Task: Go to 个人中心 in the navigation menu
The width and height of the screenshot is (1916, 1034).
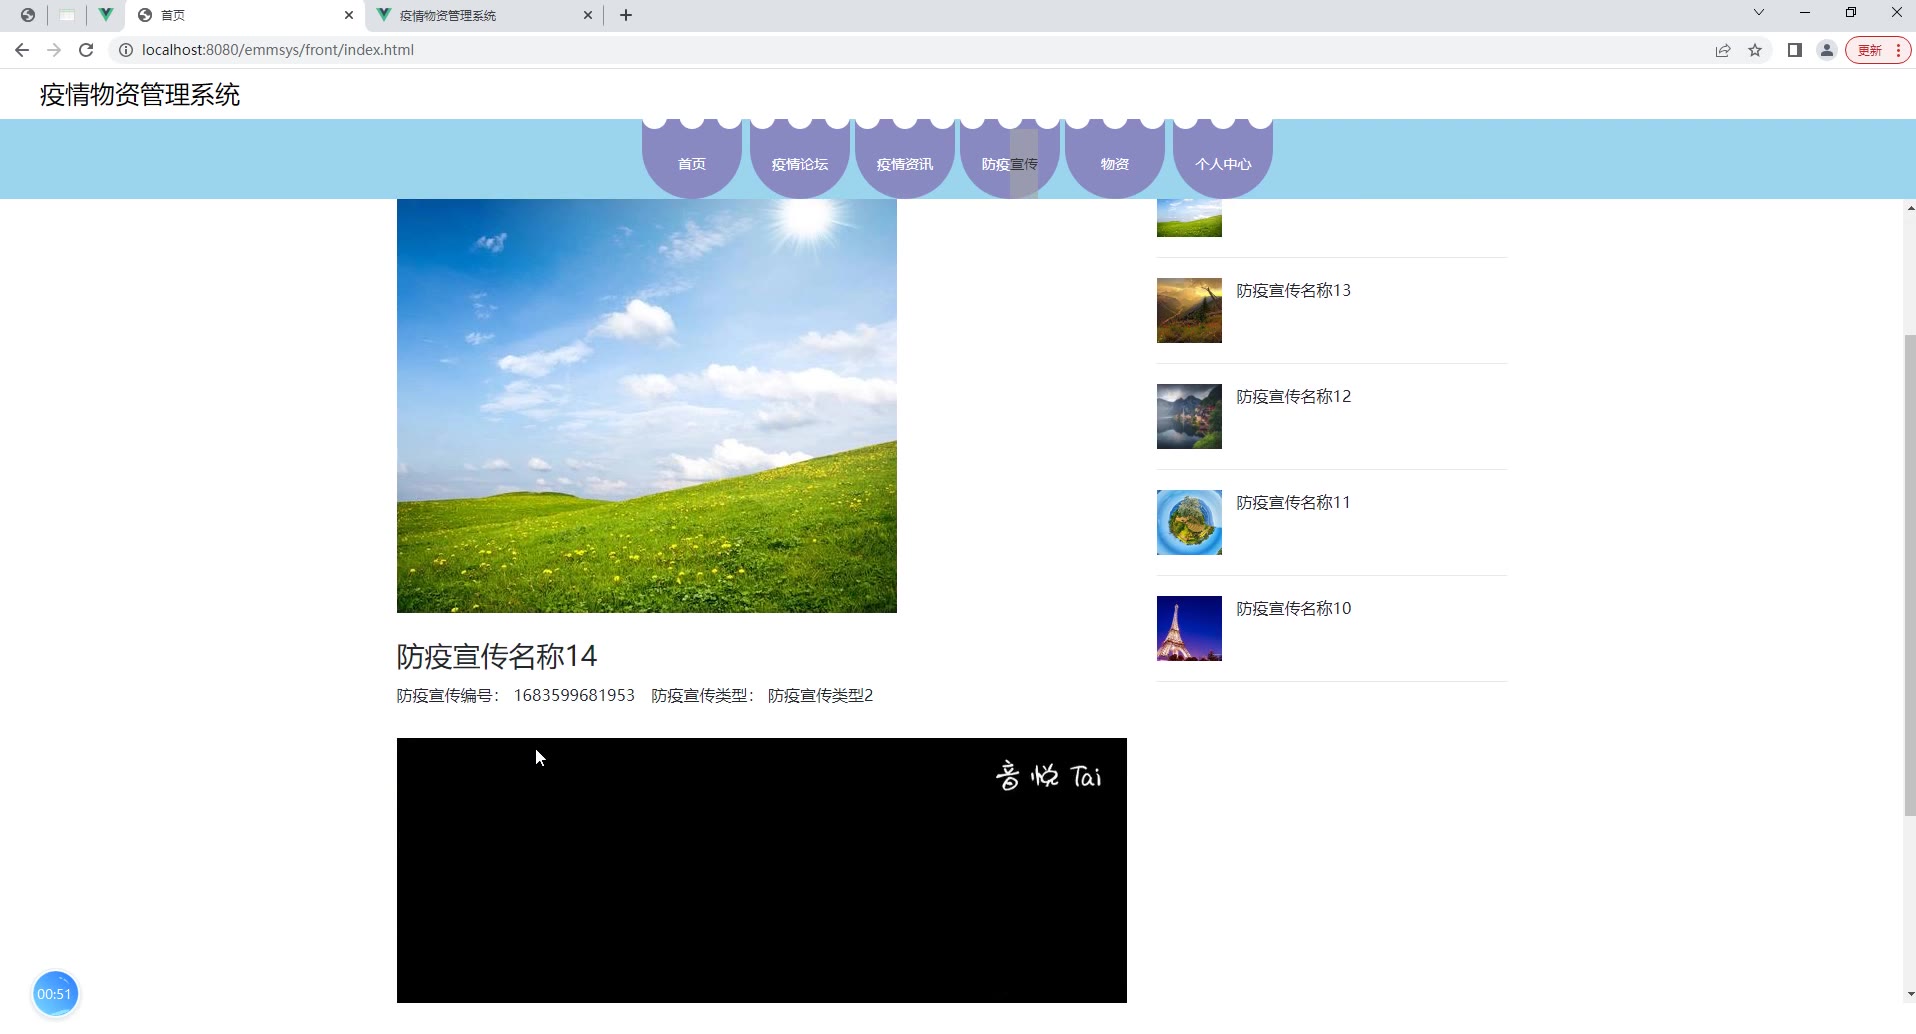Action: [x=1223, y=160]
